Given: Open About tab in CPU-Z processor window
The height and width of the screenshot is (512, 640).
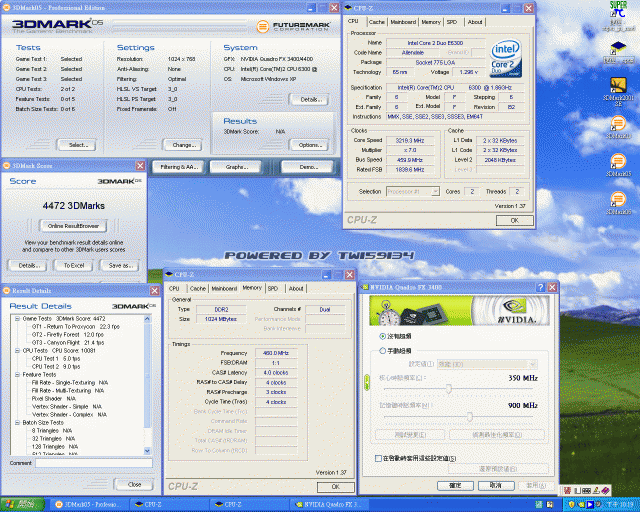Looking at the screenshot, I should click(x=475, y=22).
